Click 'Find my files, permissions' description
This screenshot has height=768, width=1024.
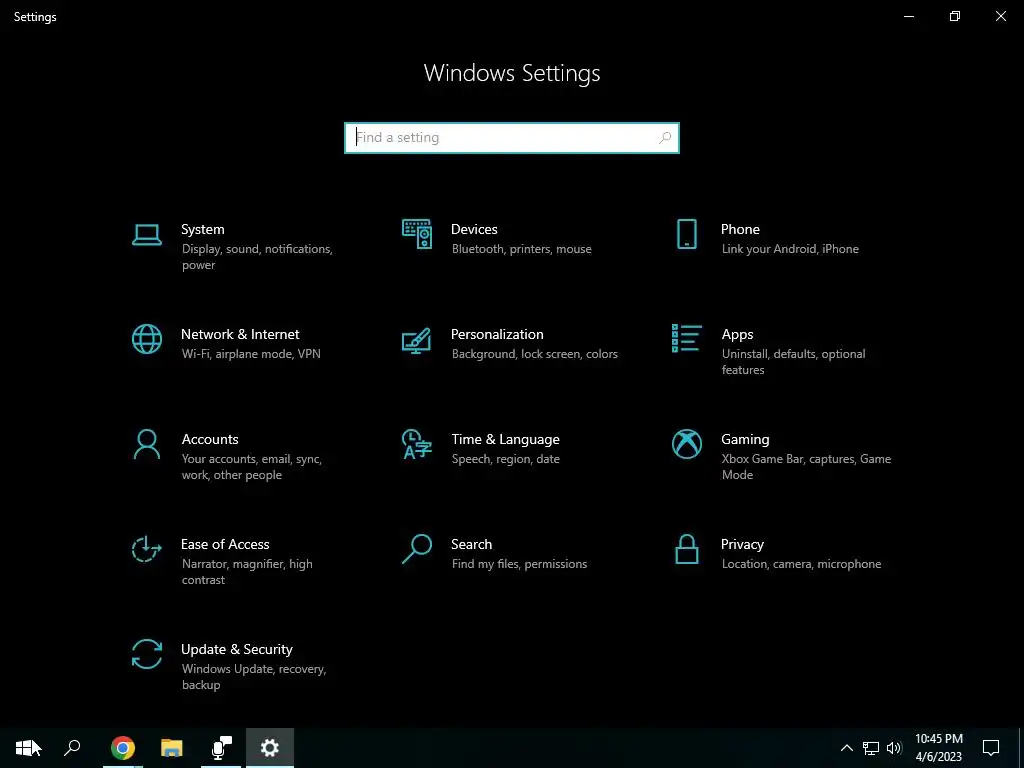pos(519,564)
